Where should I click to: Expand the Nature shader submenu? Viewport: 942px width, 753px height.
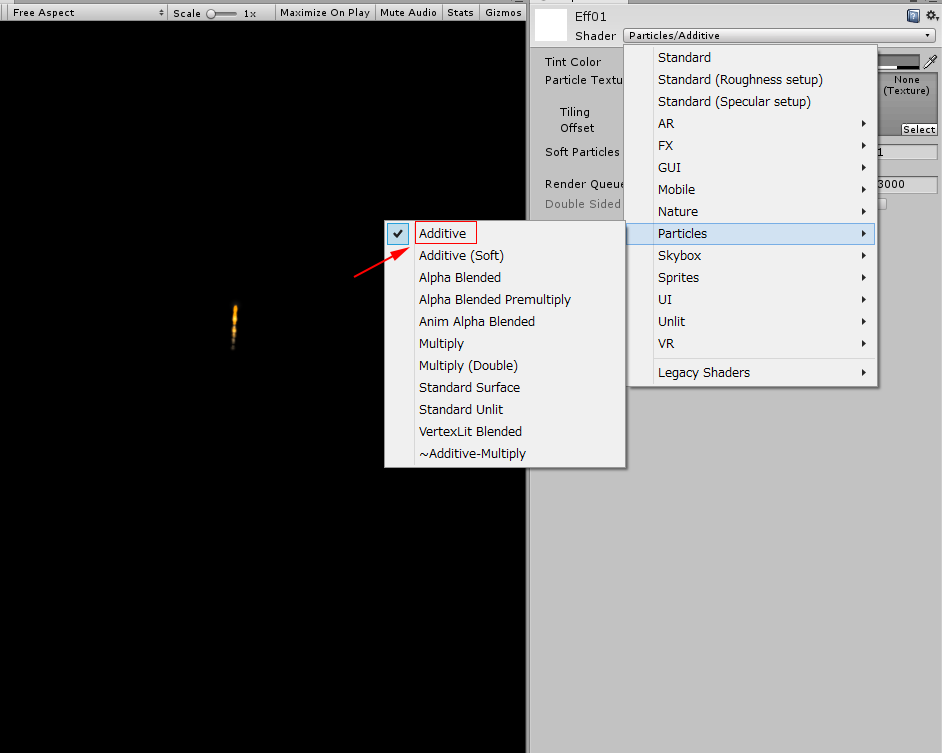751,212
